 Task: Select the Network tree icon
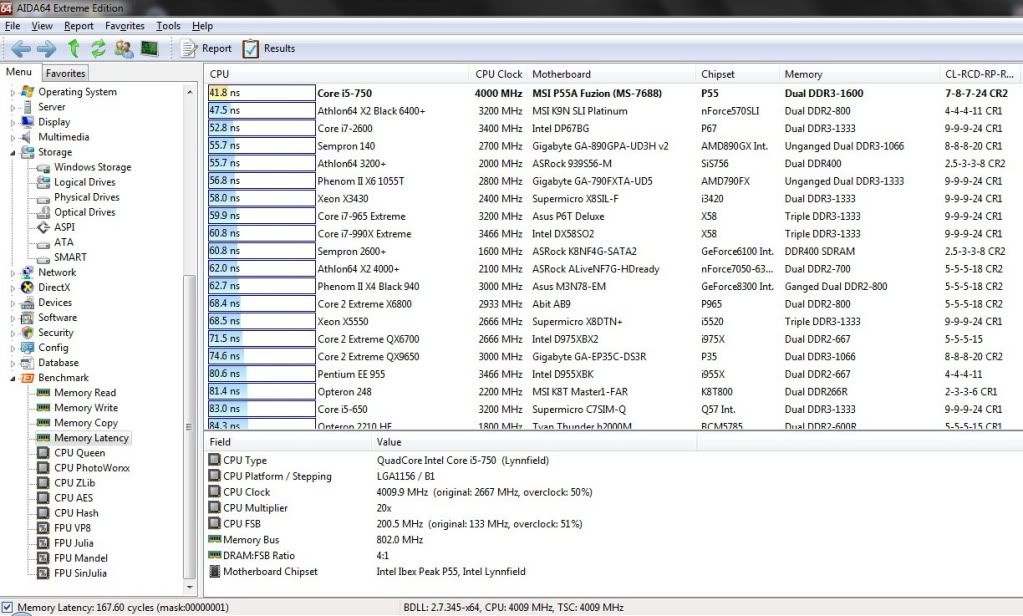pos(27,272)
